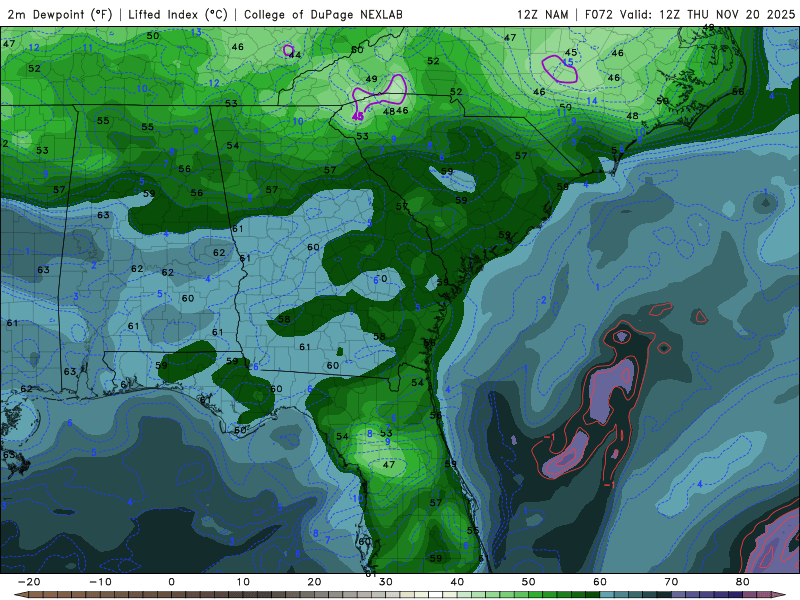Click the blue "15" inside the purple contour
Viewport: 800px width, 600px height.
tap(568, 62)
